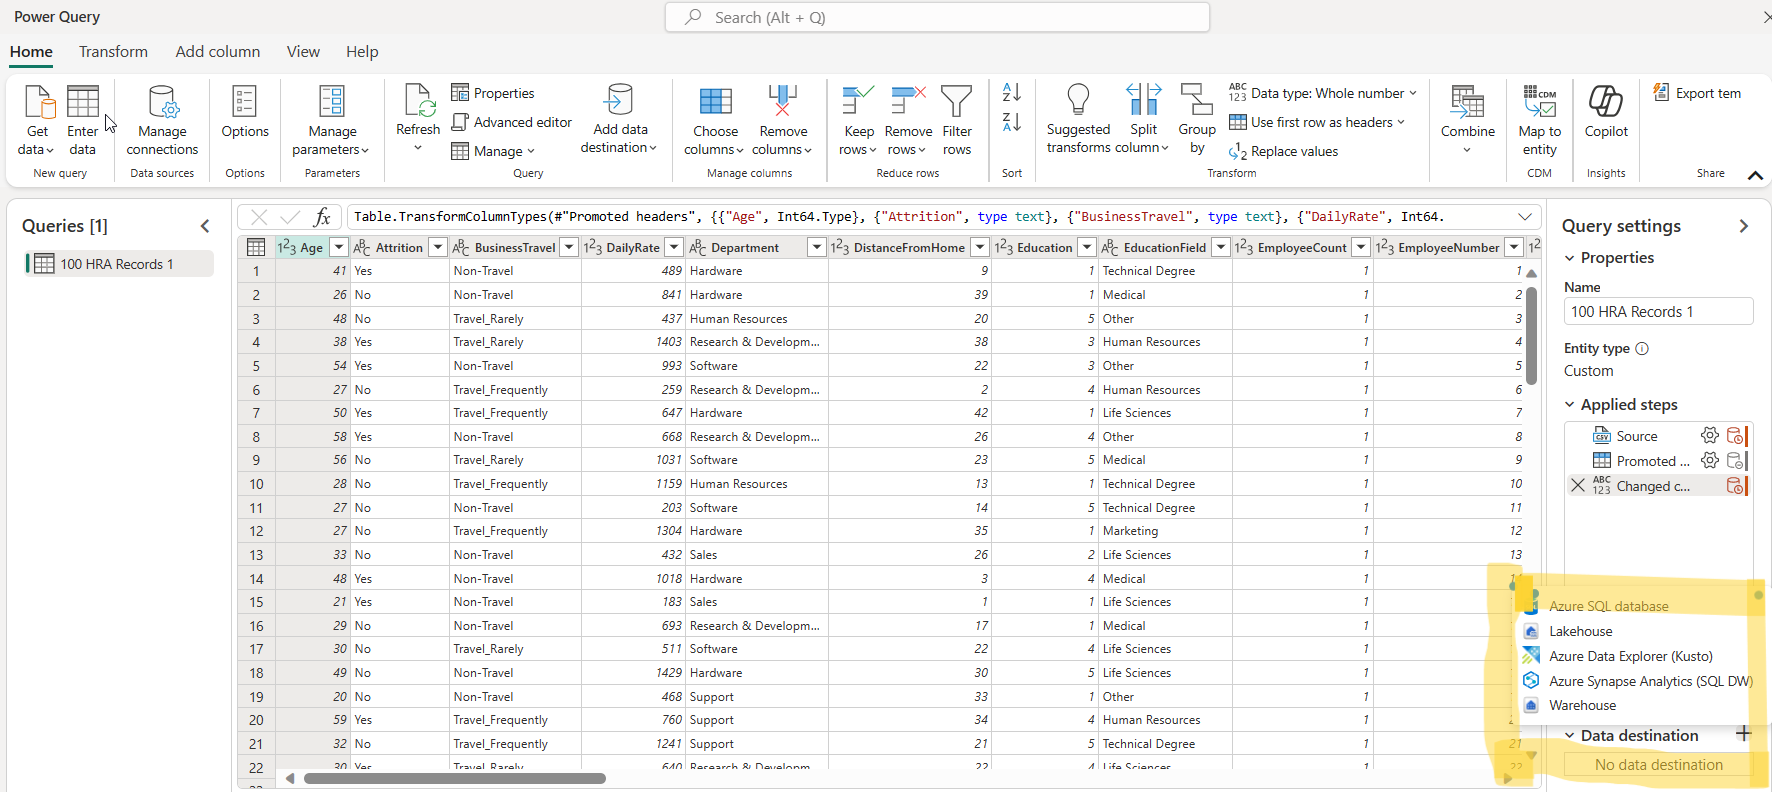Click Choose columns icon
1772x792 pixels.
pos(716,102)
